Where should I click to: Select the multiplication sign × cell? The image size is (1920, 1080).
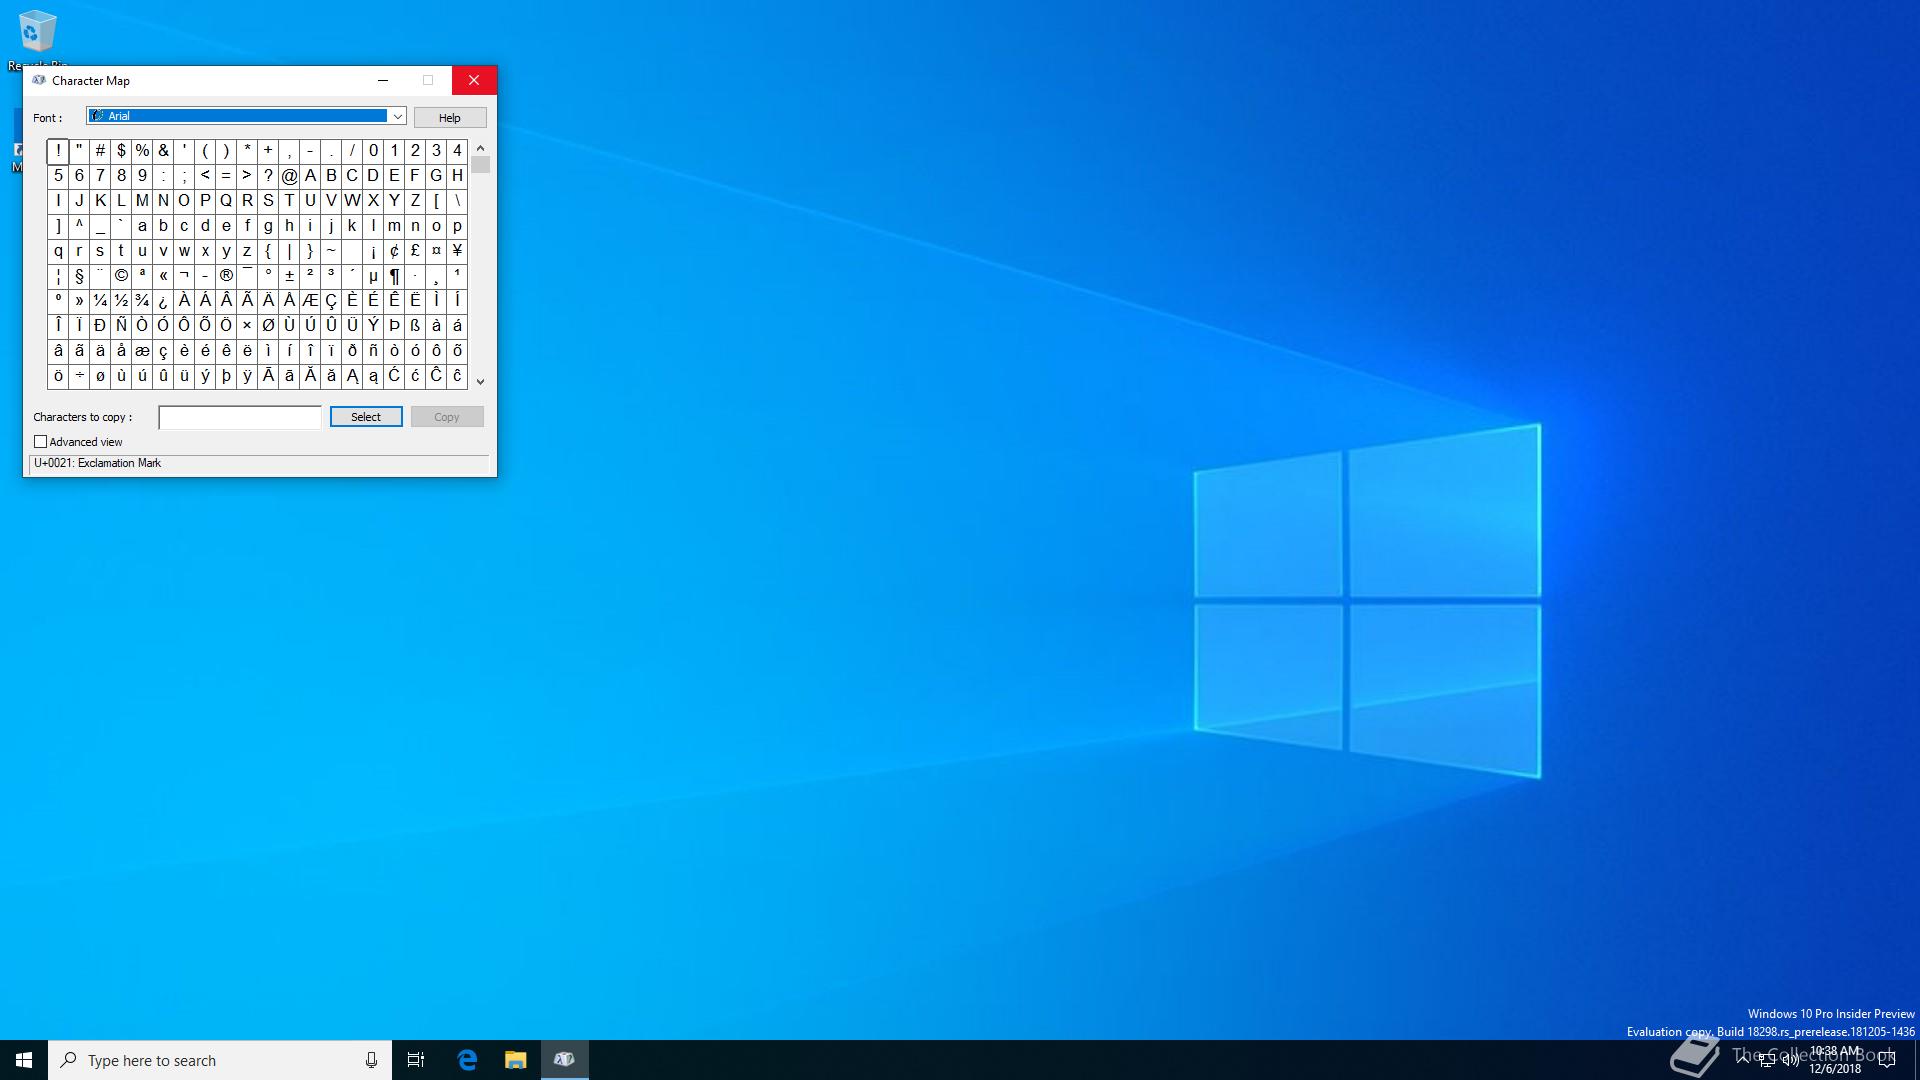pyautogui.click(x=247, y=326)
